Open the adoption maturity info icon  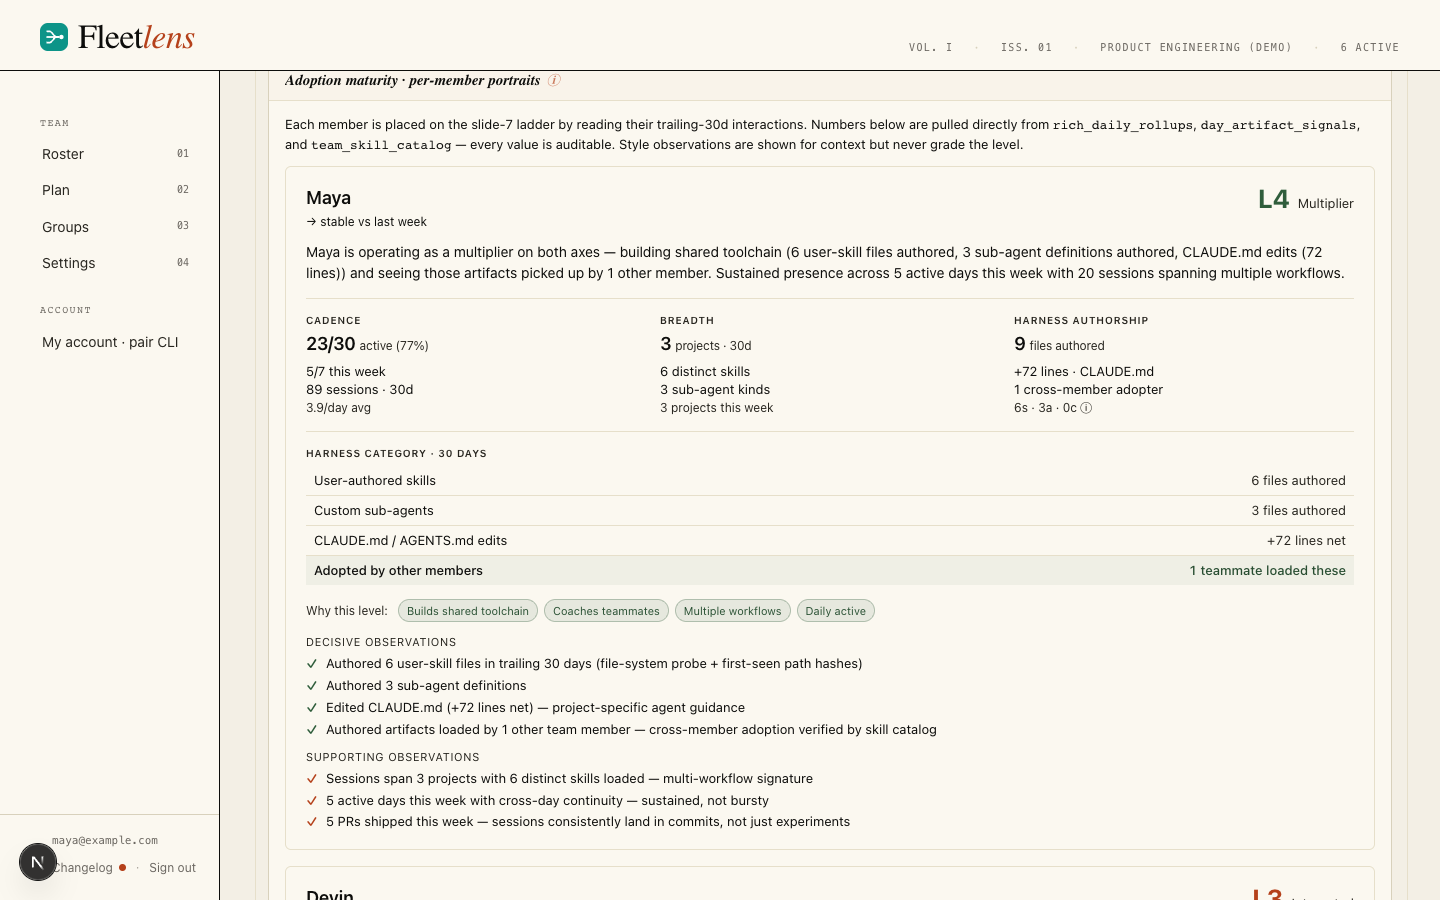(x=554, y=80)
